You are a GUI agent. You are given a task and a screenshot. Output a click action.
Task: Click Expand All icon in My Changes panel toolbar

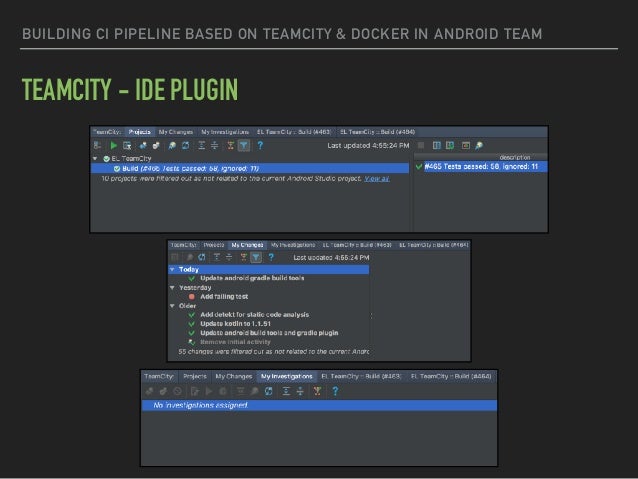tap(216, 257)
